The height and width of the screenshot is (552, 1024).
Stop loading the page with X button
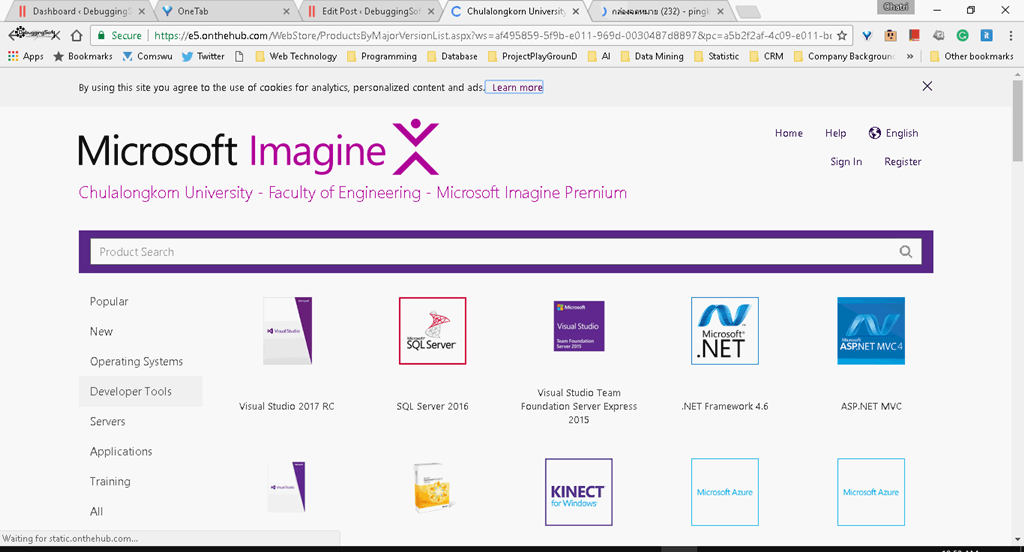[x=55, y=35]
